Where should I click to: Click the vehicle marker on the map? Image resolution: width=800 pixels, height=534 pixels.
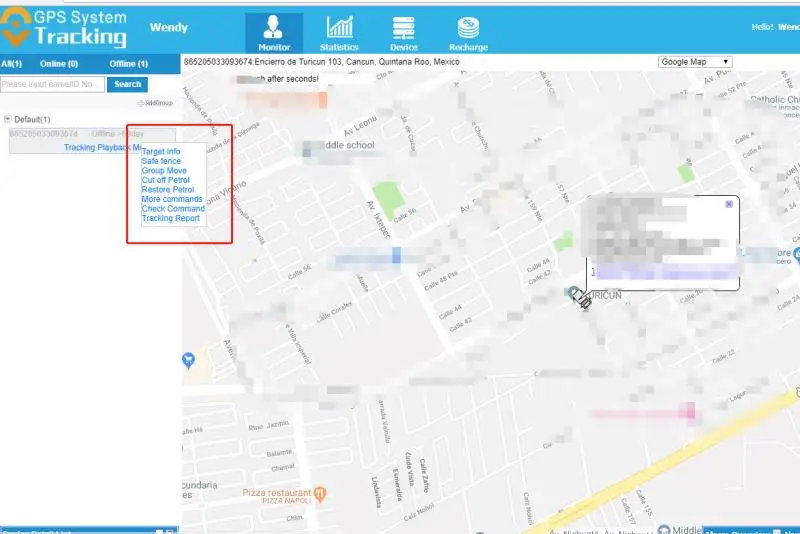tap(580, 297)
